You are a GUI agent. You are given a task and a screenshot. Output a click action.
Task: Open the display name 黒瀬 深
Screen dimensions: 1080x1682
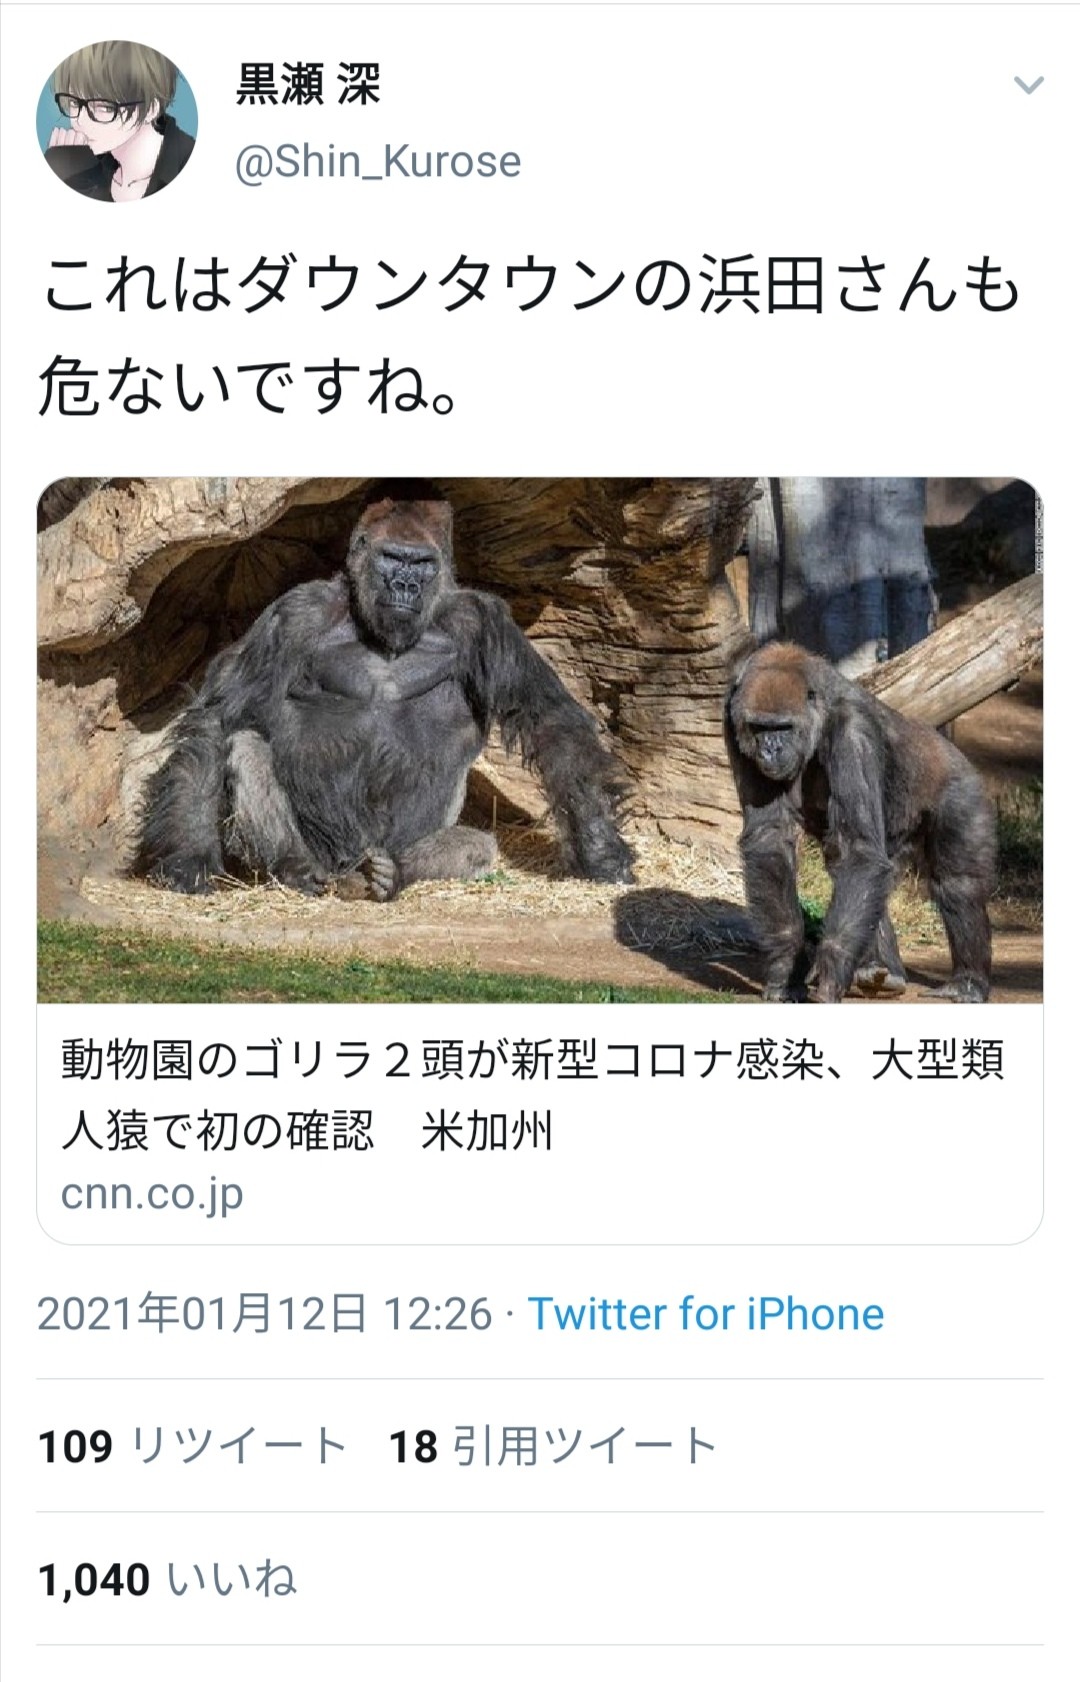(308, 84)
